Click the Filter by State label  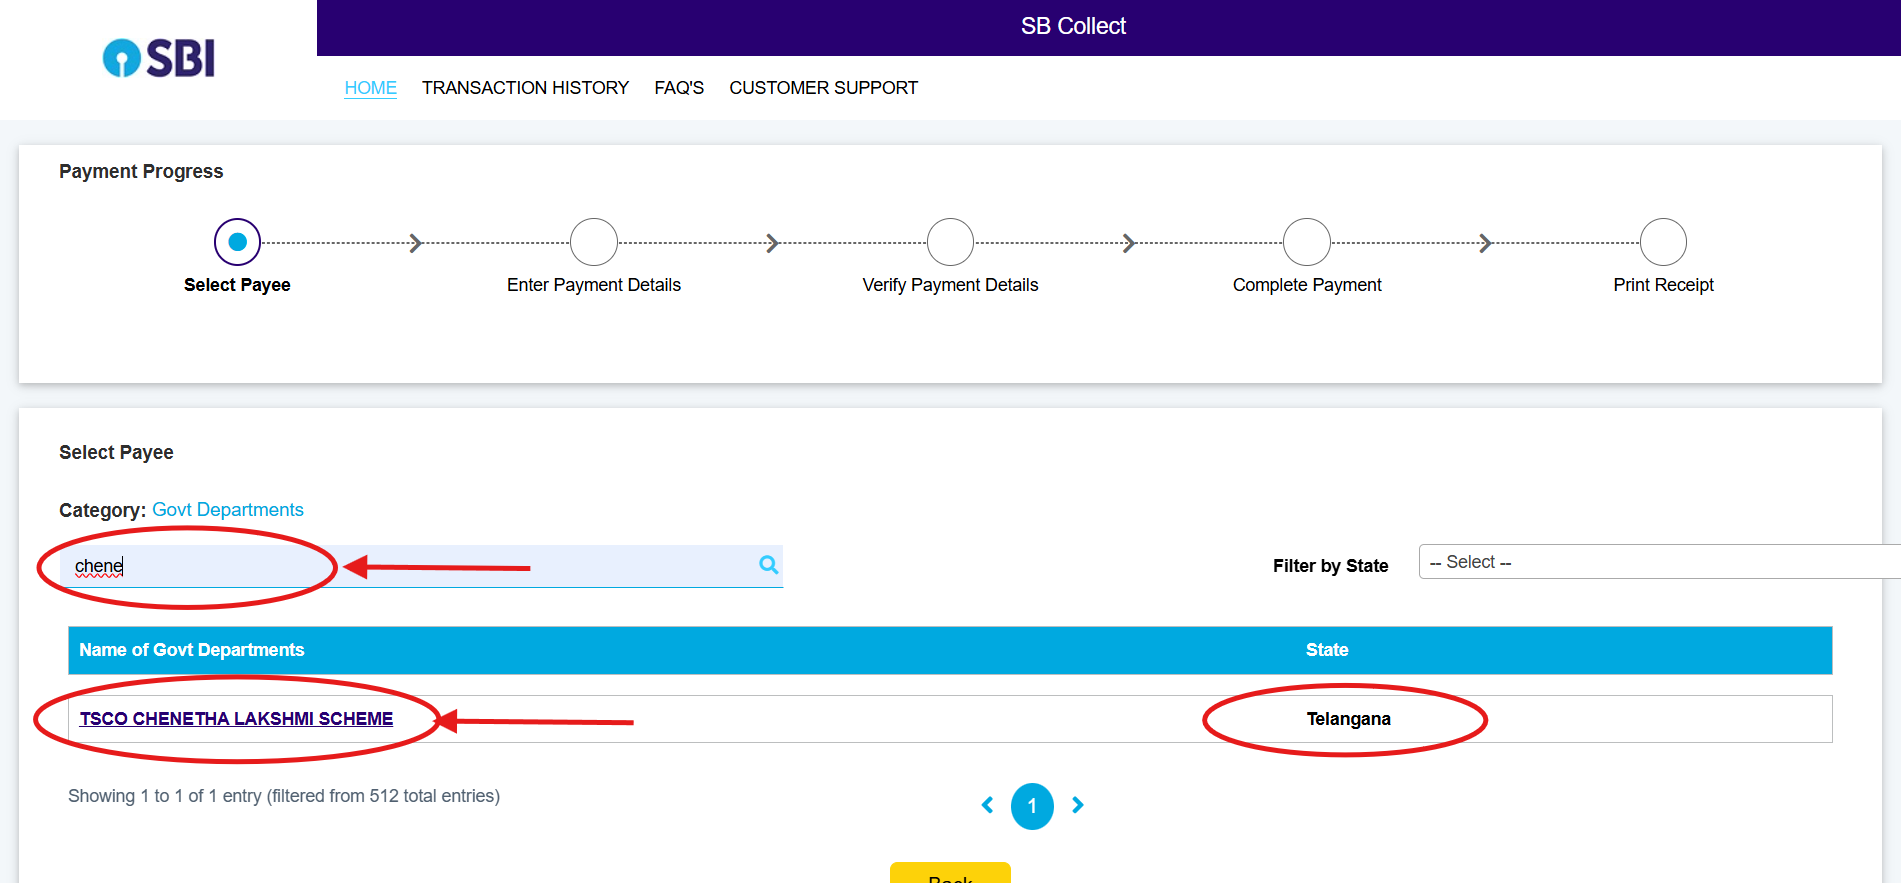coord(1330,566)
